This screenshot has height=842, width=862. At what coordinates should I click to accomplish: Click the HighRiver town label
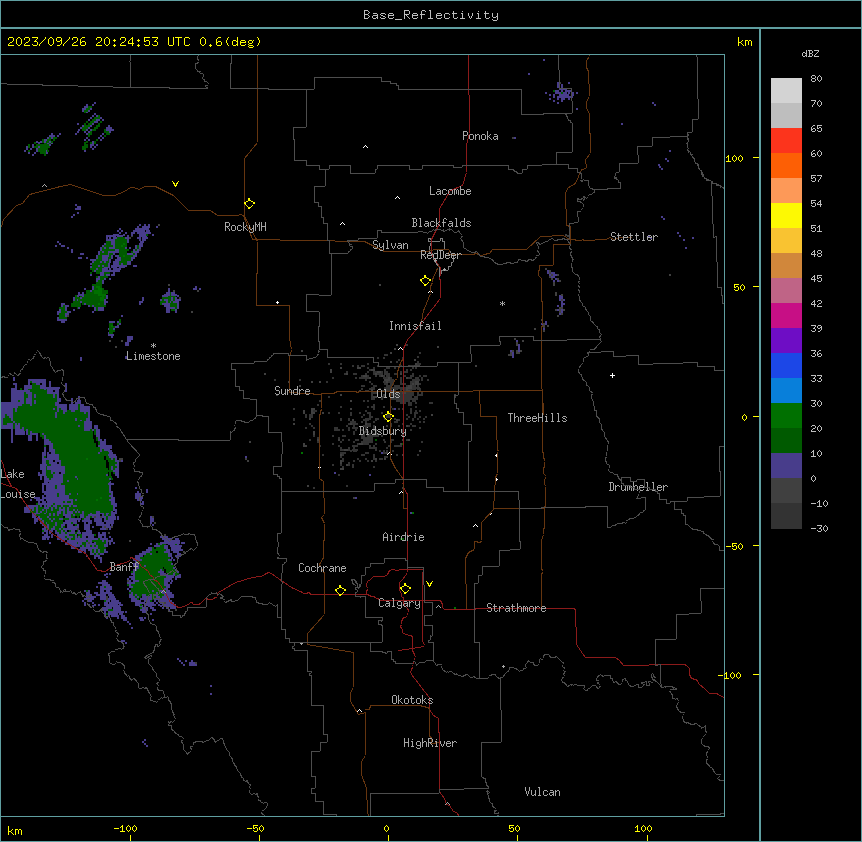point(430,743)
